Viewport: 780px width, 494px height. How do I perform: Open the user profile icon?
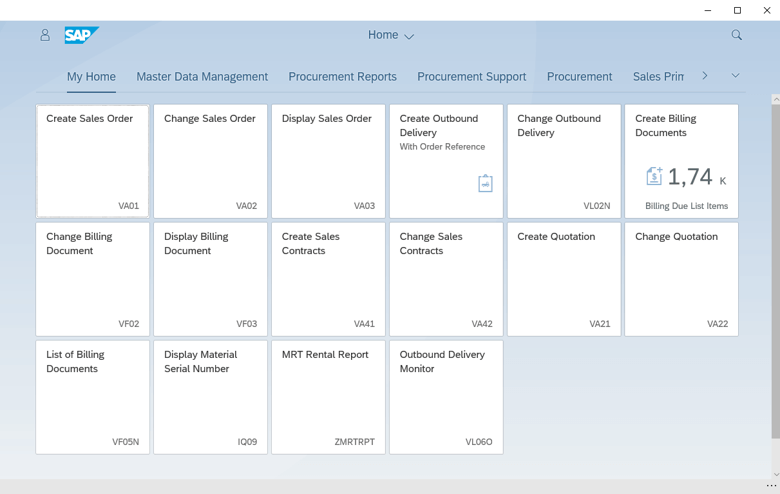[45, 35]
